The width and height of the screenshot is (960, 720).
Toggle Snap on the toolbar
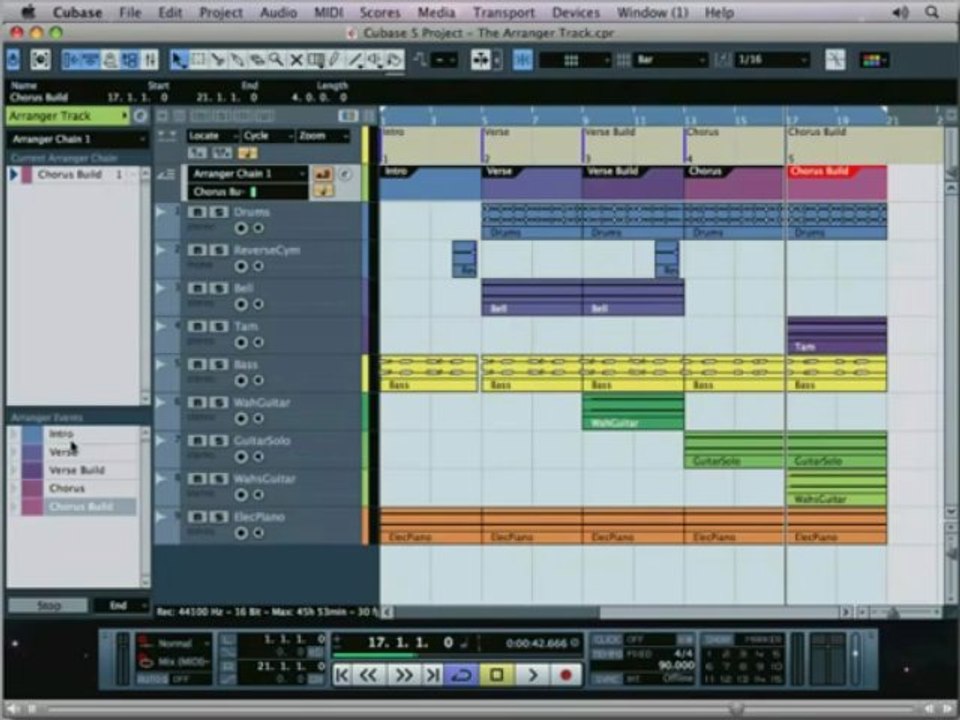[522, 60]
